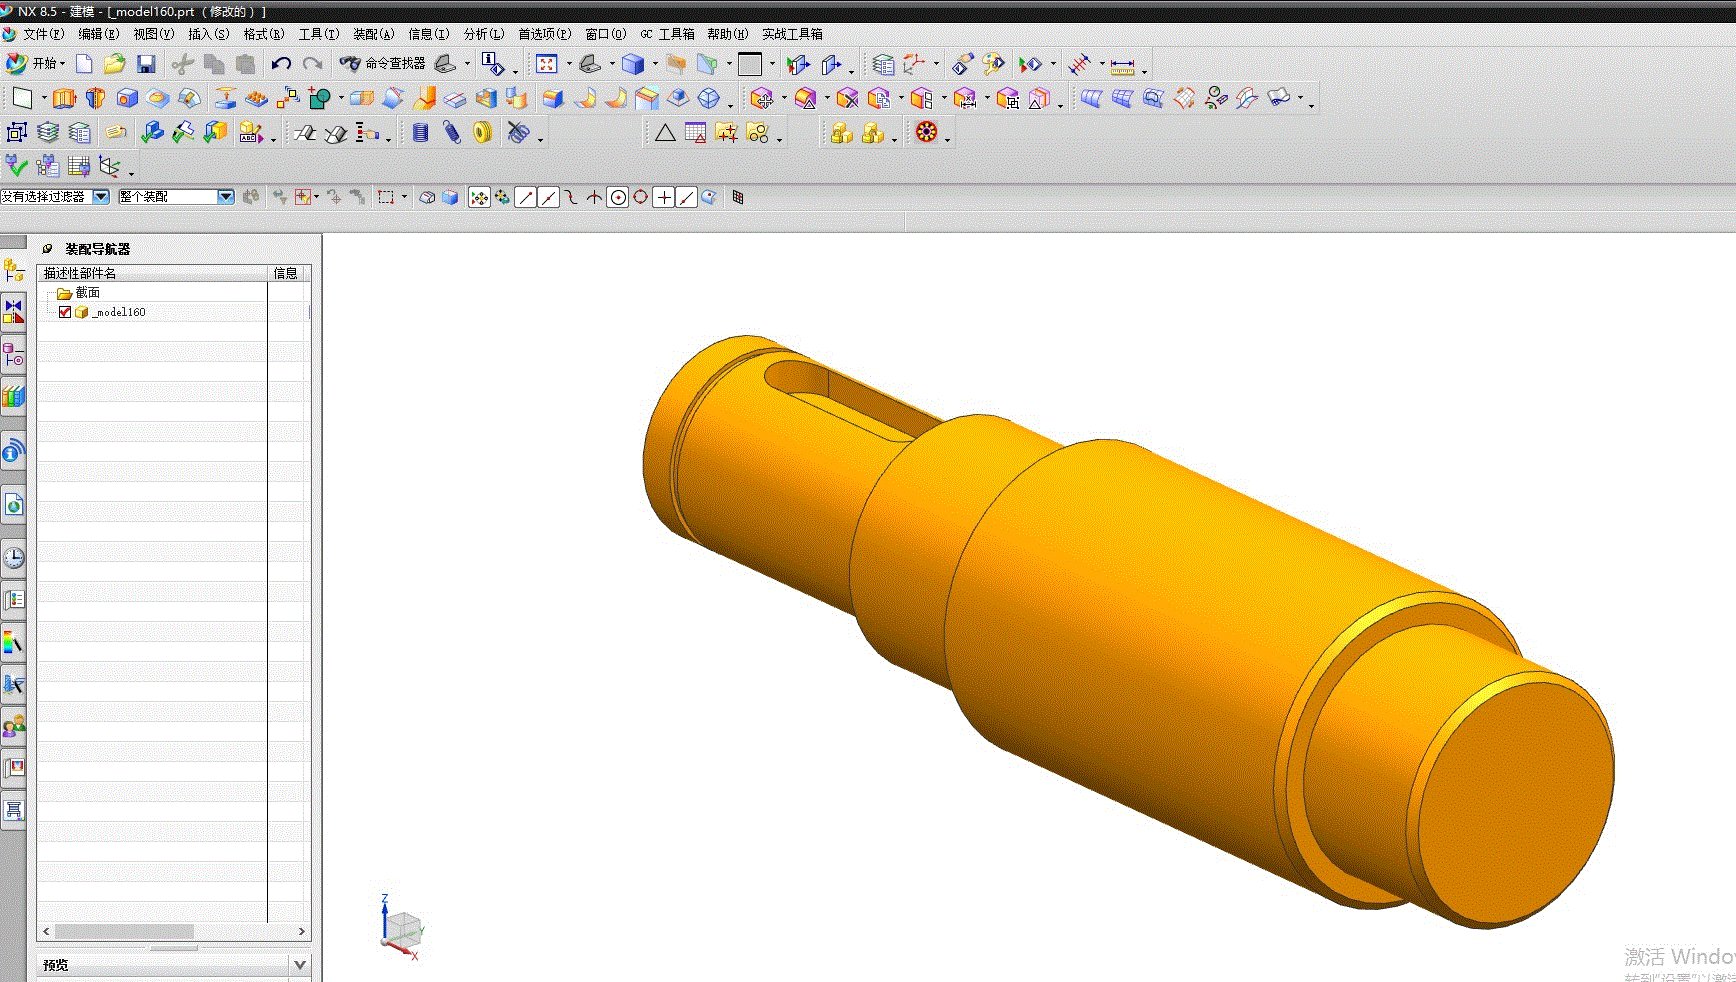This screenshot has width=1736, height=982.
Task: Click the 描述性部件名 column header
Action: [152, 273]
